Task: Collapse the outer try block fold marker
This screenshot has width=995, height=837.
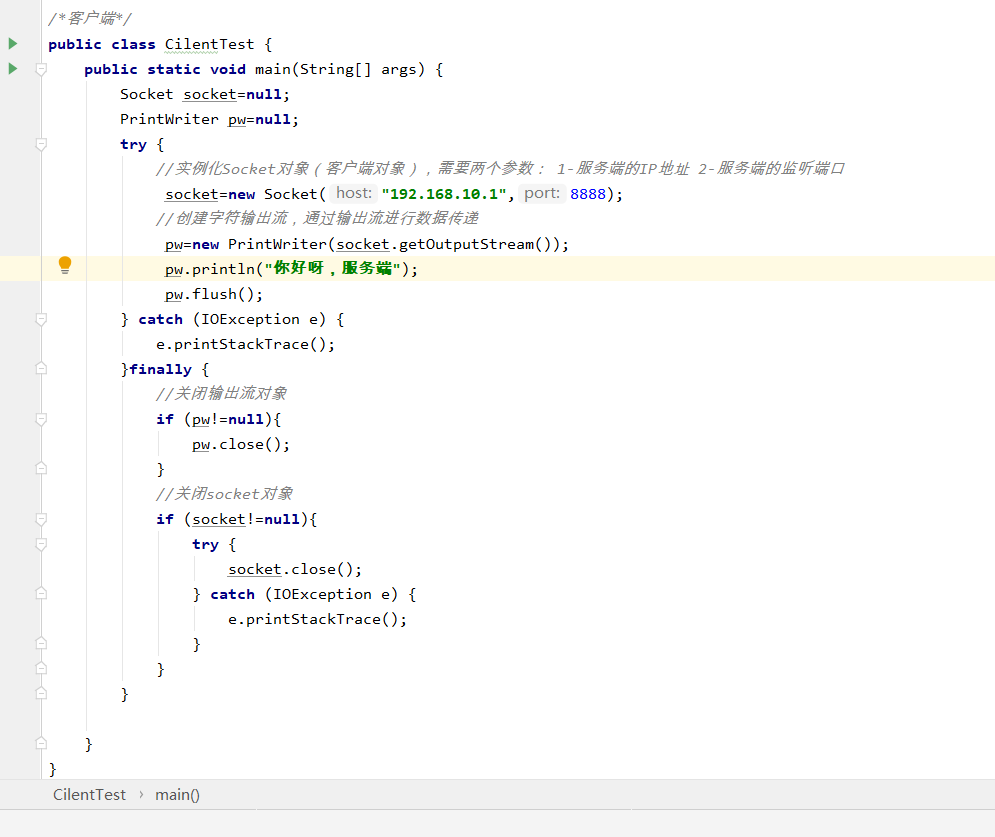Action: tap(41, 144)
